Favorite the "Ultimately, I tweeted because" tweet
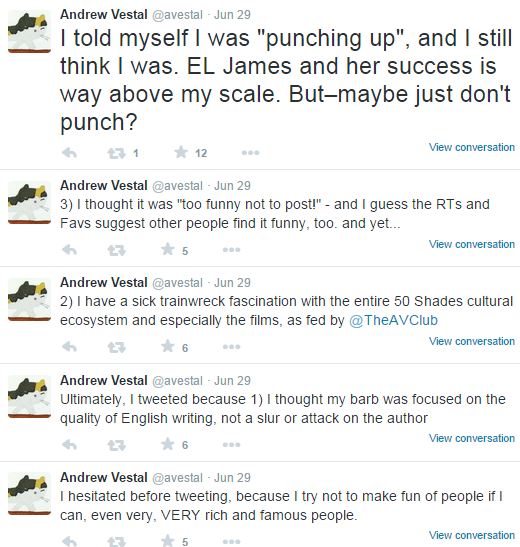Viewport: 520px width, 547px height. 168,444
